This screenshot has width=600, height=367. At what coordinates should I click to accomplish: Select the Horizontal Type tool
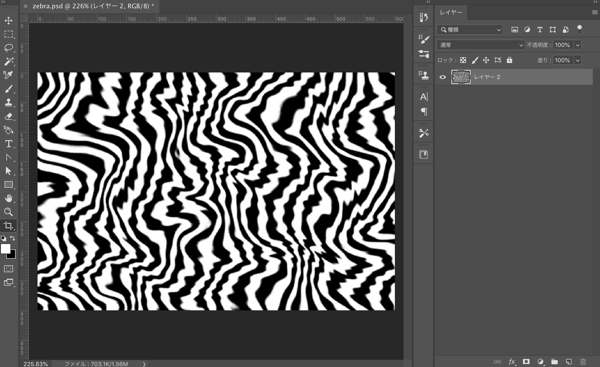(8, 144)
